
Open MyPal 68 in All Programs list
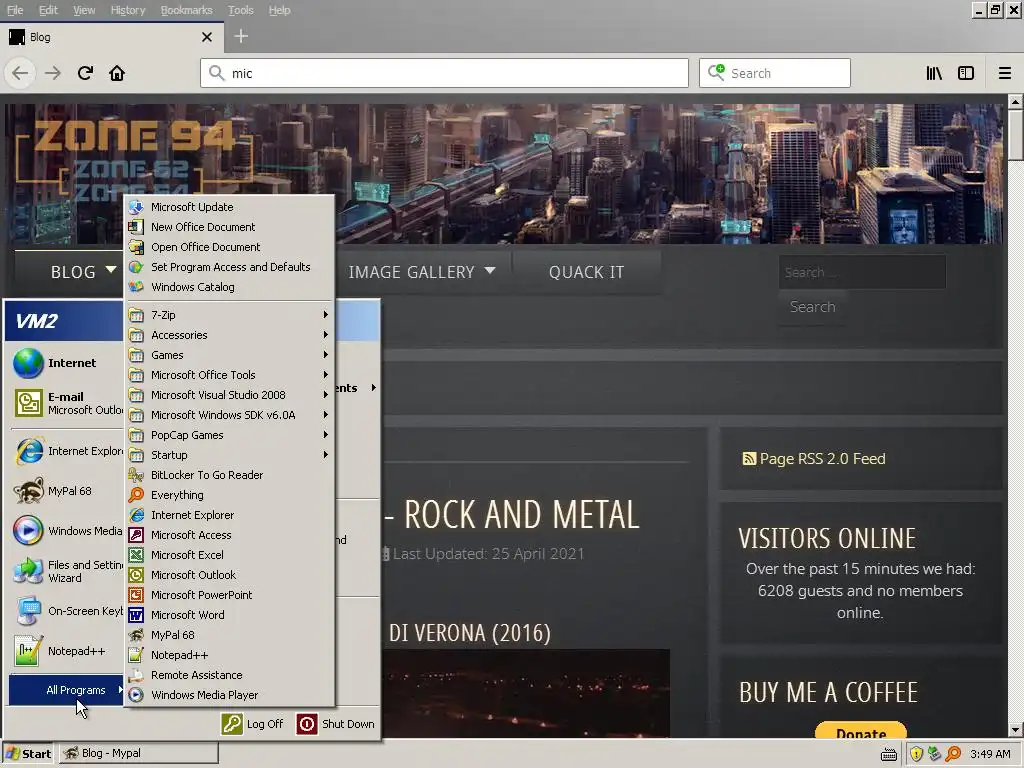tap(230, 635)
